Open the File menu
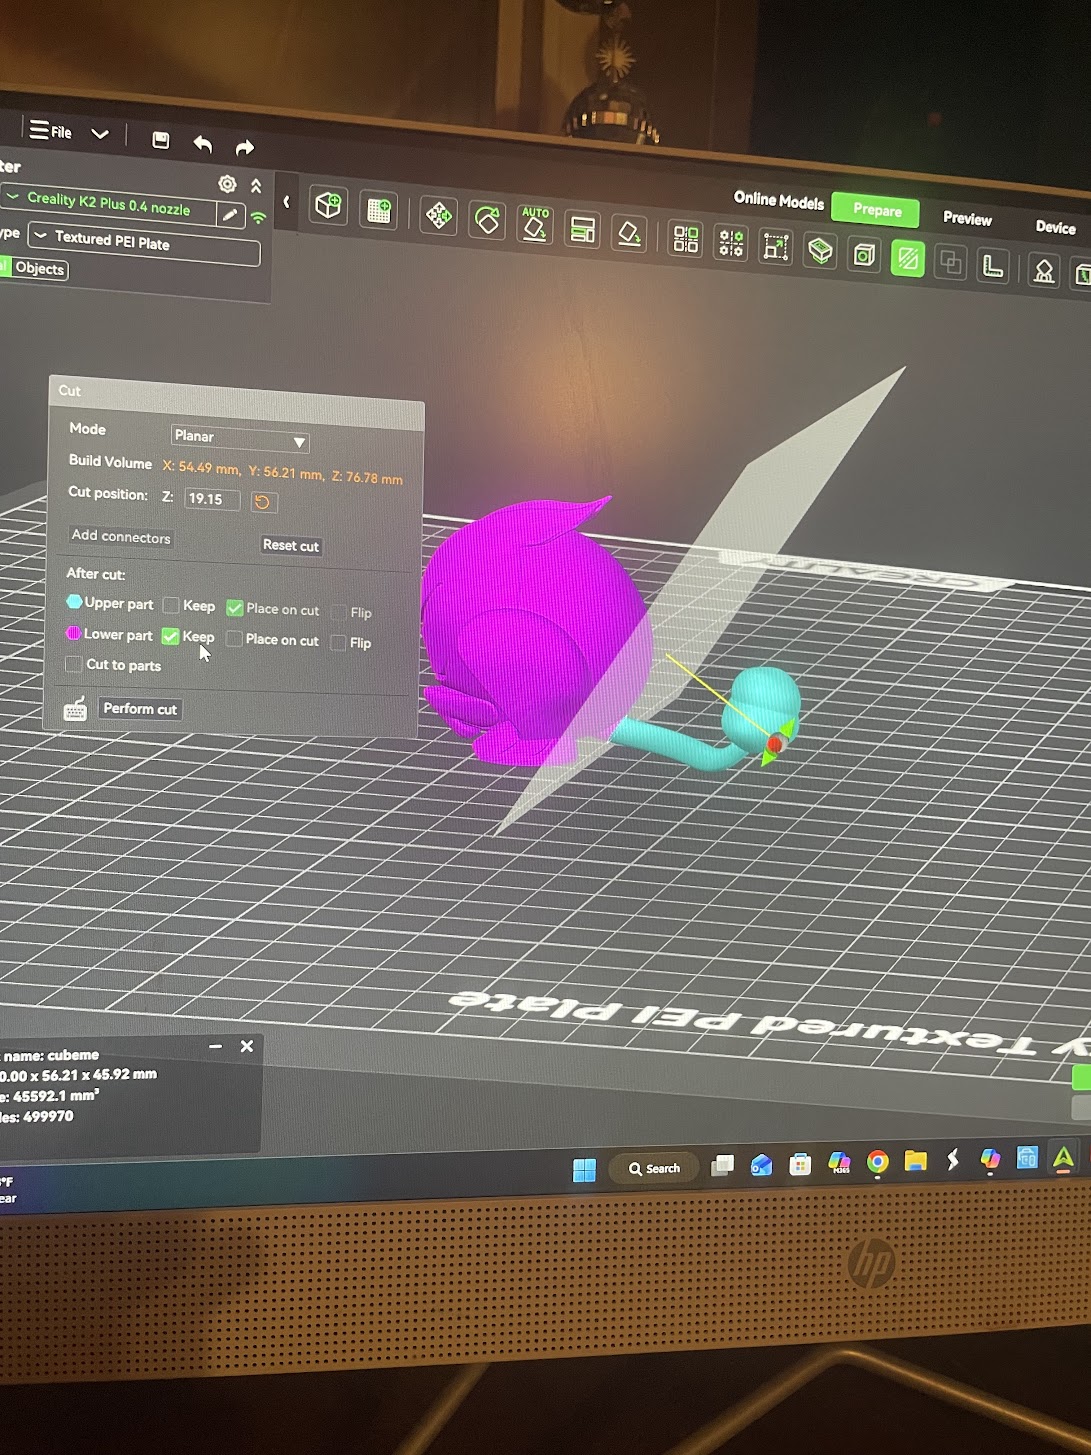This screenshot has width=1091, height=1455. [x=51, y=131]
